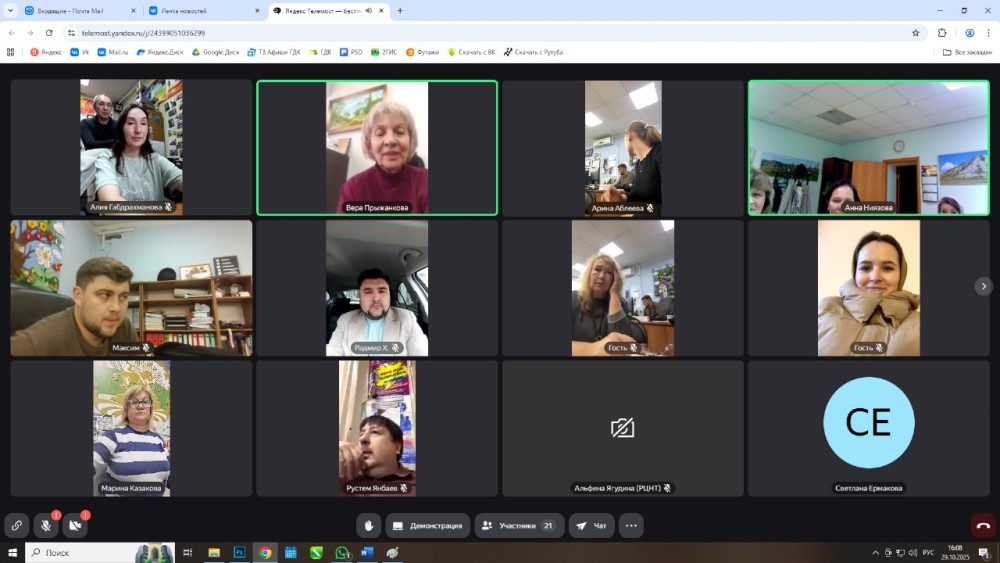
Task: Unmute the microphone in the call
Action: 46,525
